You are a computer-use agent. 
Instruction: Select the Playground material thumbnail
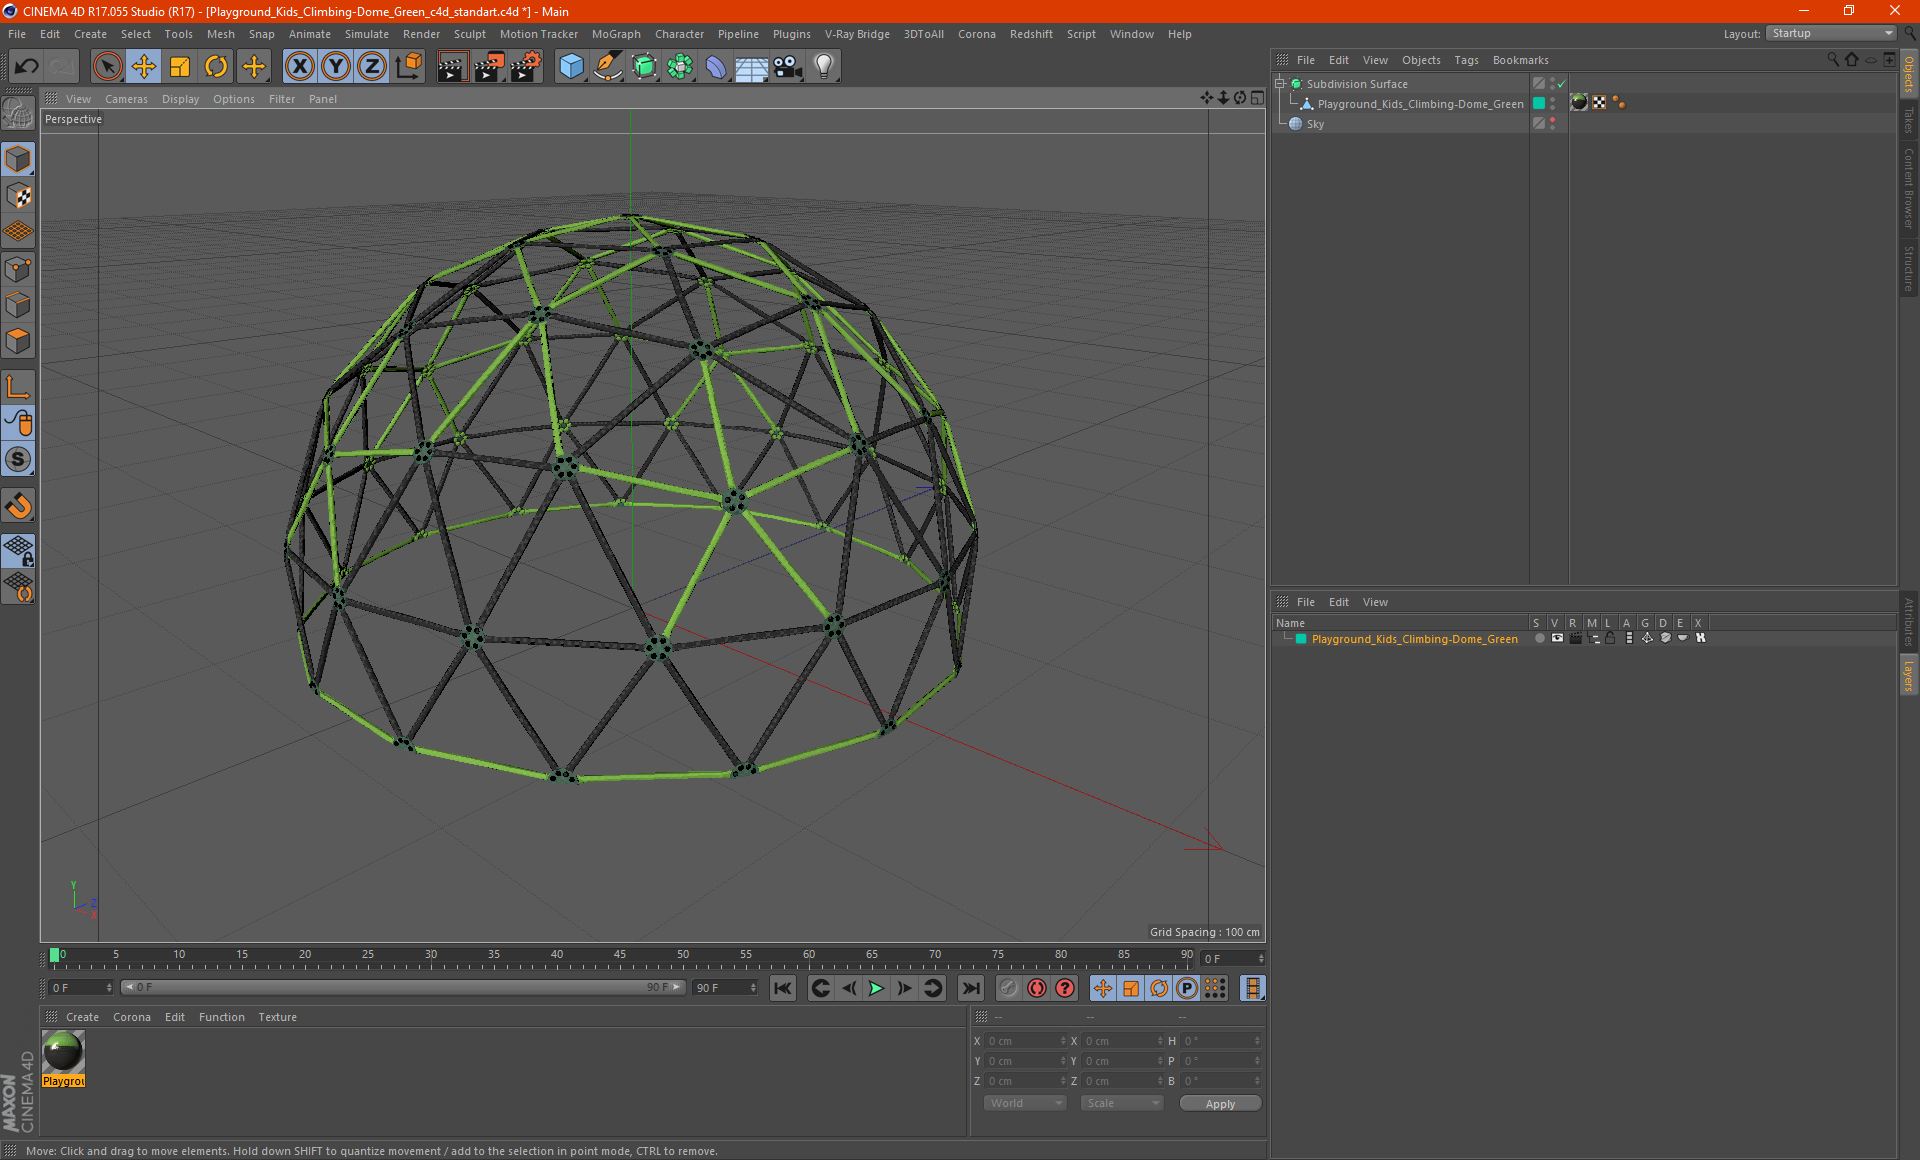[64, 1053]
